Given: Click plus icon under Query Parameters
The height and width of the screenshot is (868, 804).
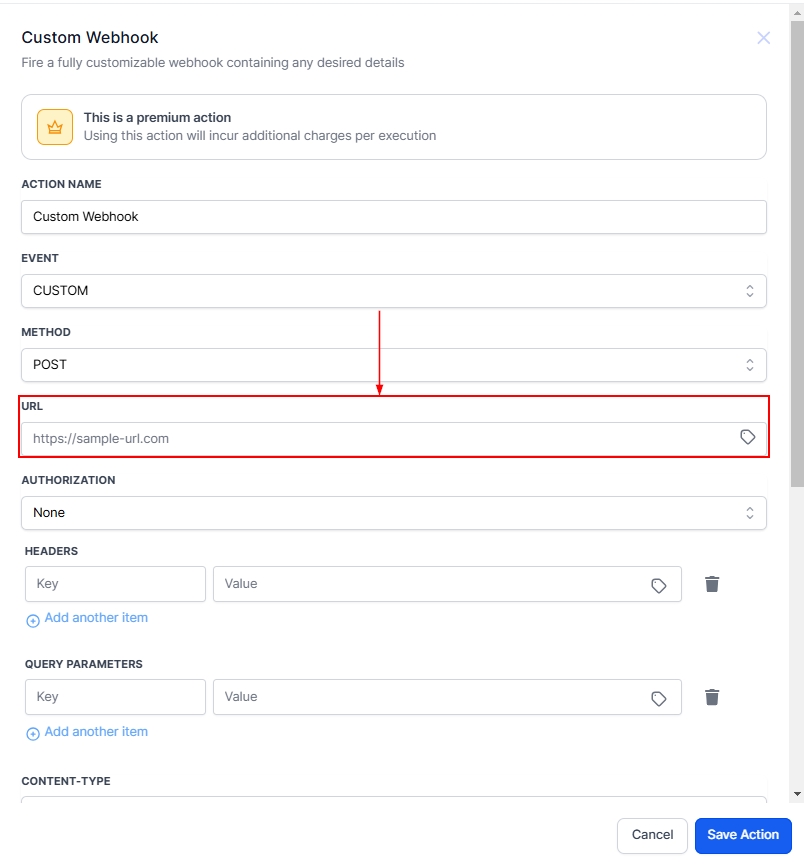Looking at the screenshot, I should (33, 733).
